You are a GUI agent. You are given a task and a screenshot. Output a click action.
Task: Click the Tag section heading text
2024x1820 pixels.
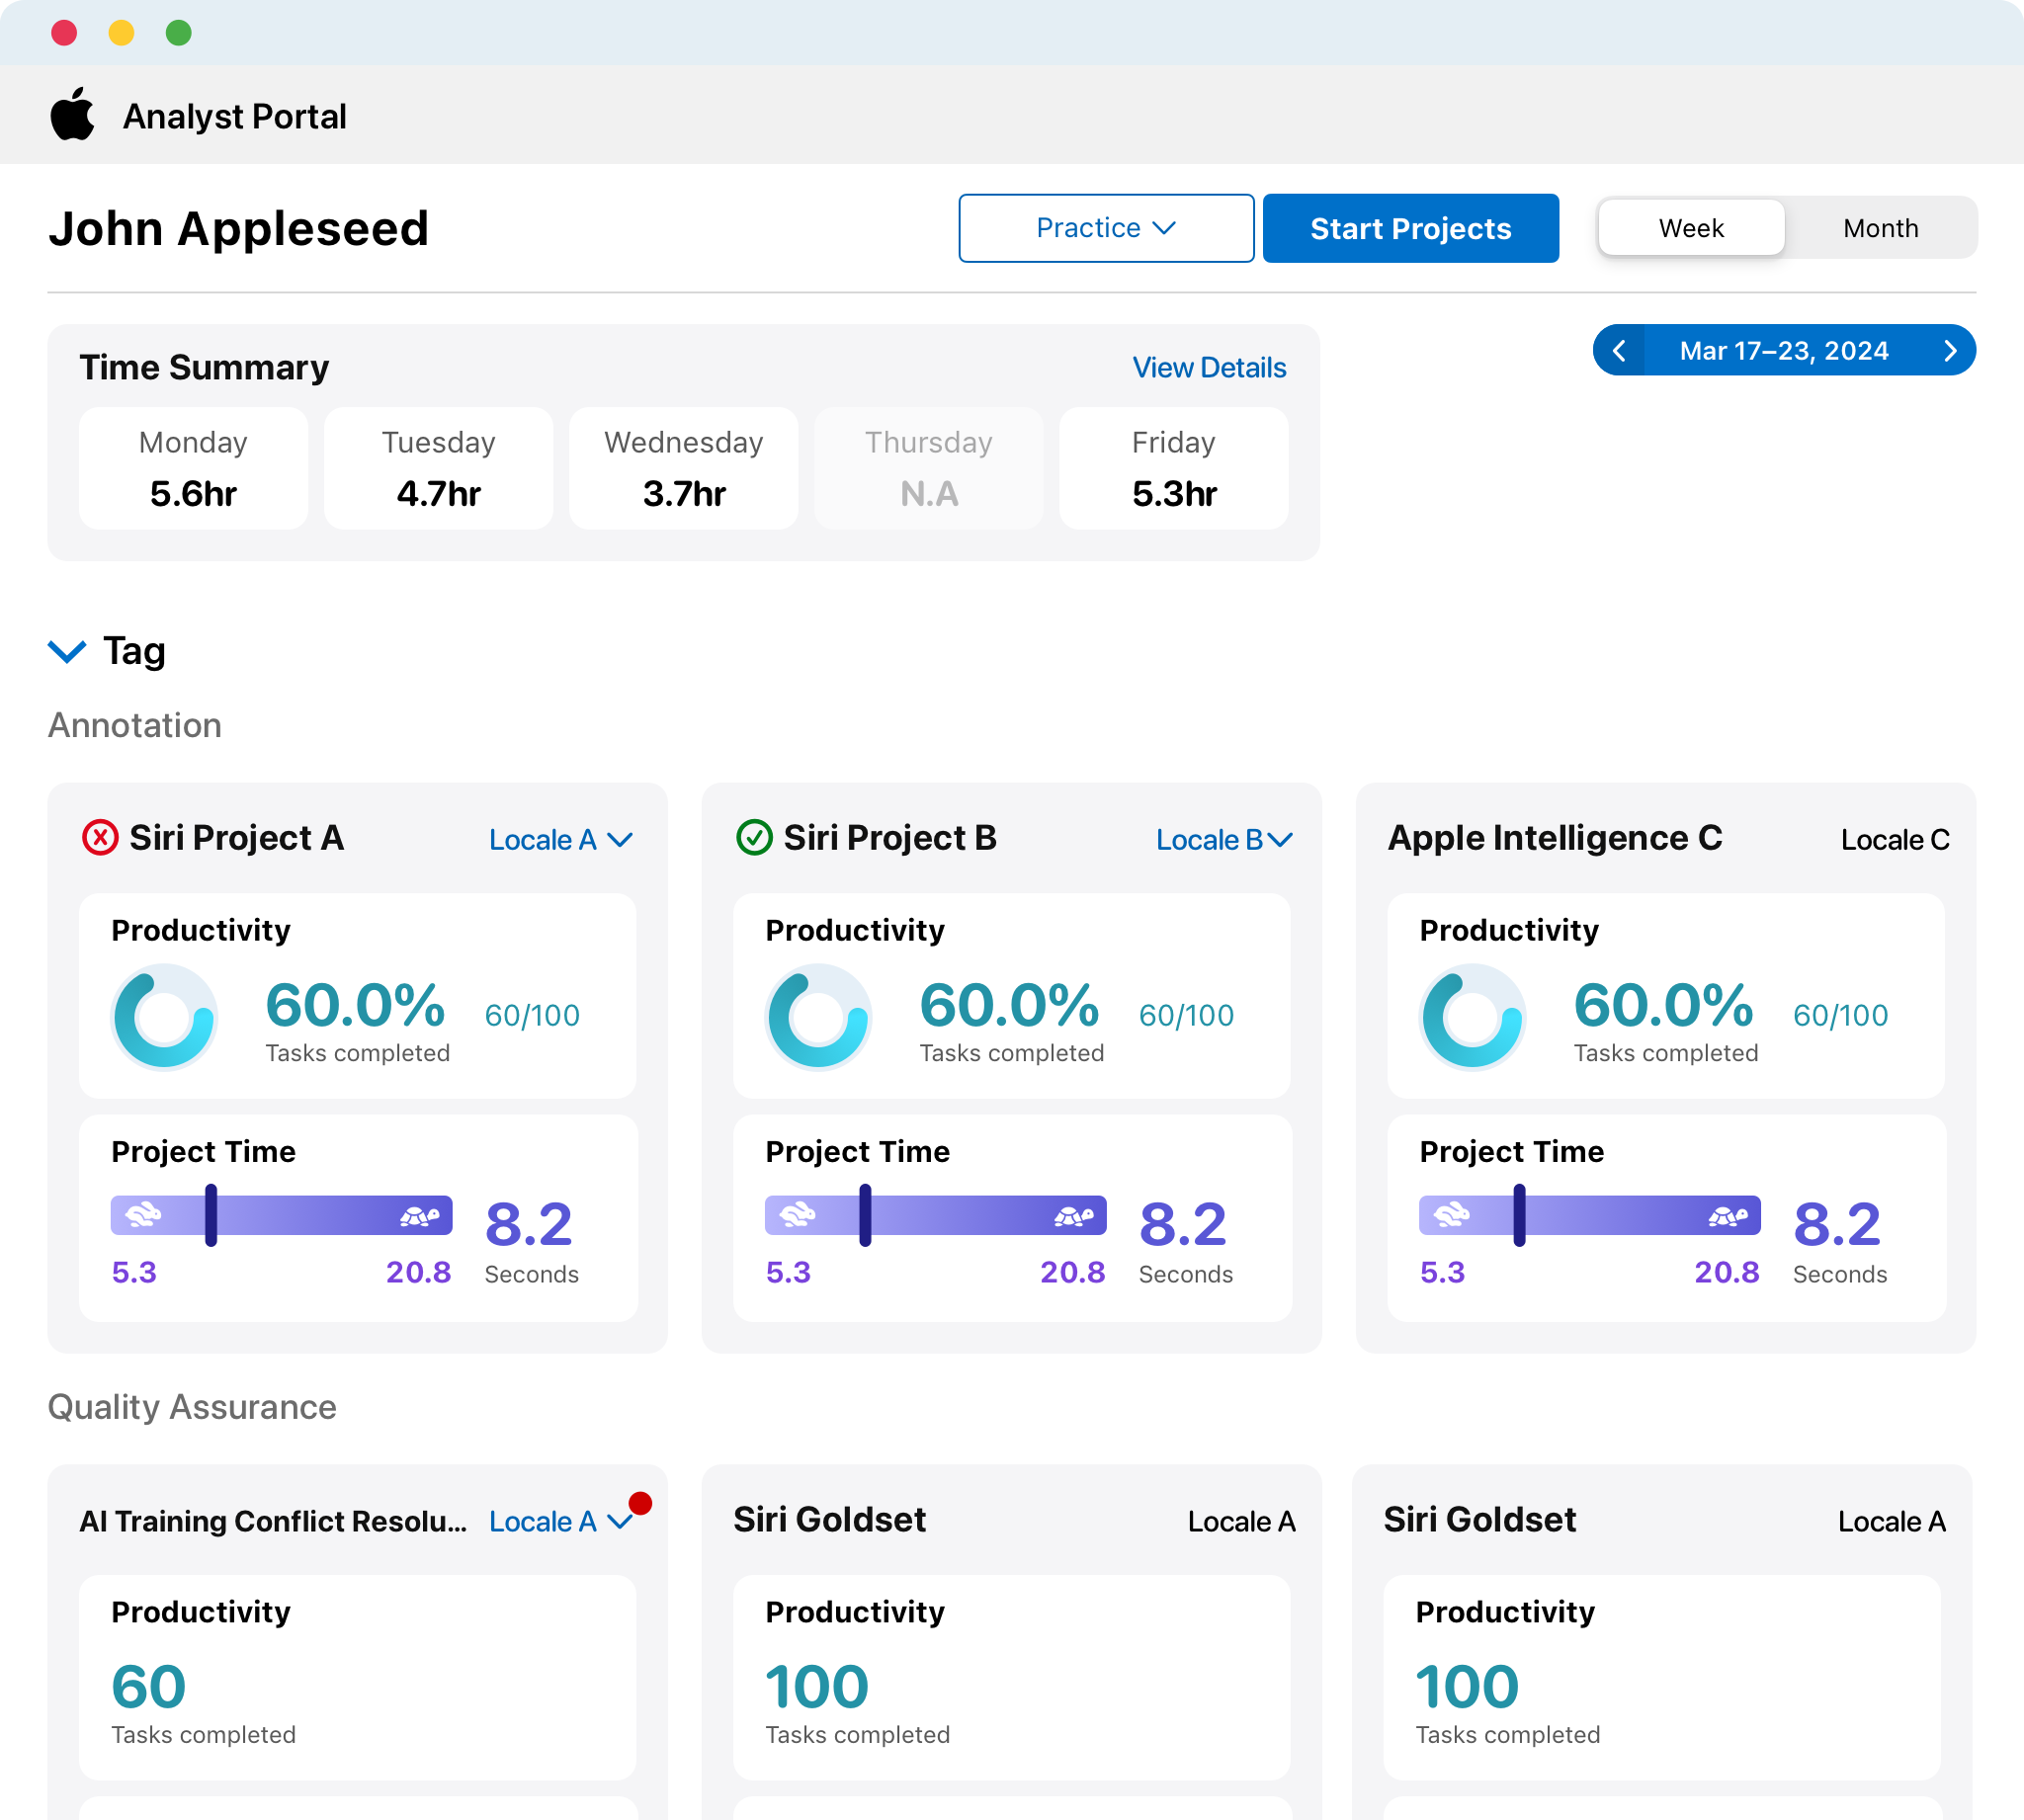(x=135, y=651)
